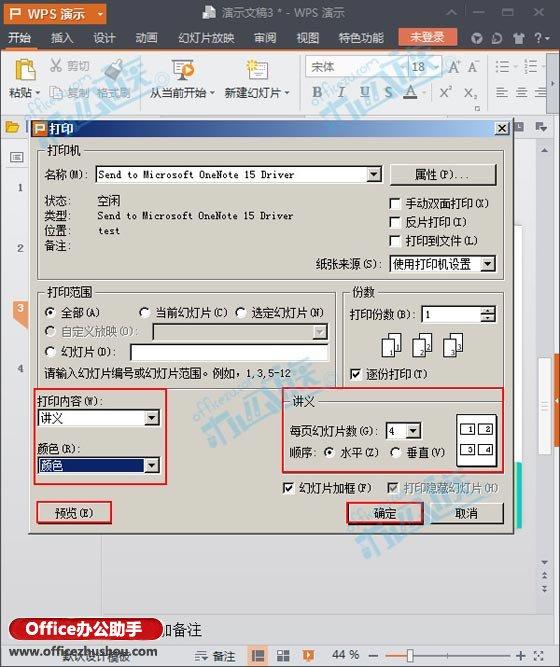Toggle Underline formatting icon
The image size is (560, 667).
[x=365, y=92]
